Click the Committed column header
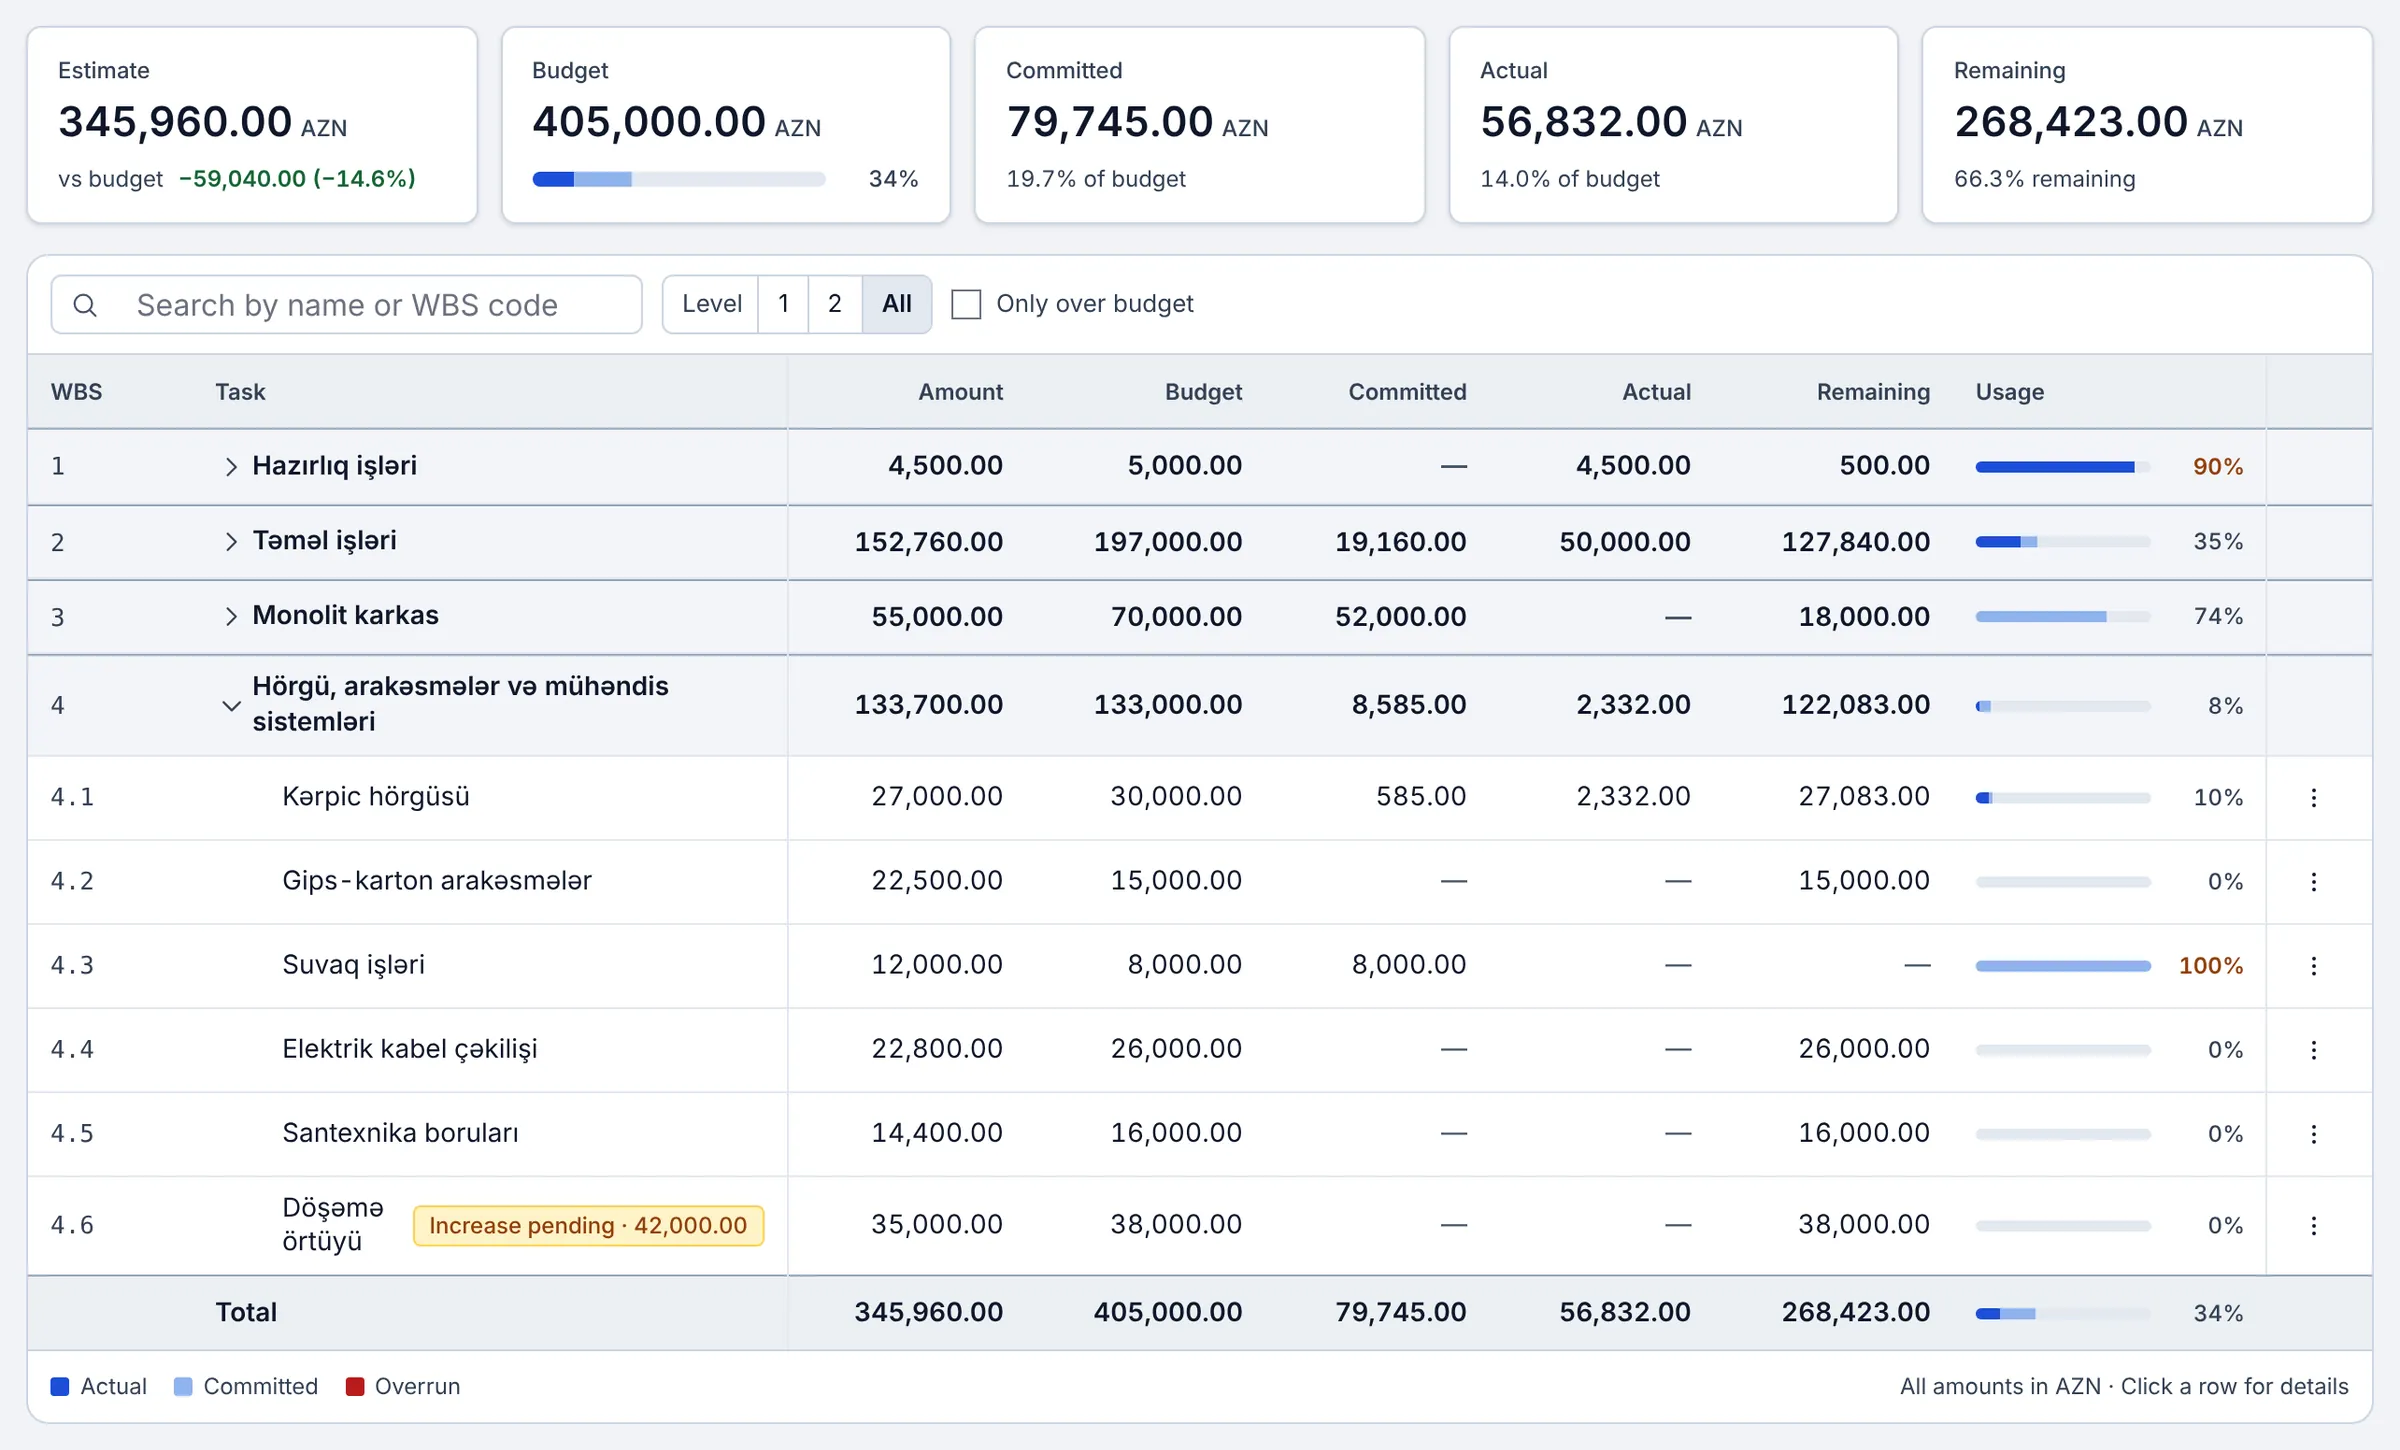This screenshot has height=1450, width=2400. click(x=1407, y=392)
